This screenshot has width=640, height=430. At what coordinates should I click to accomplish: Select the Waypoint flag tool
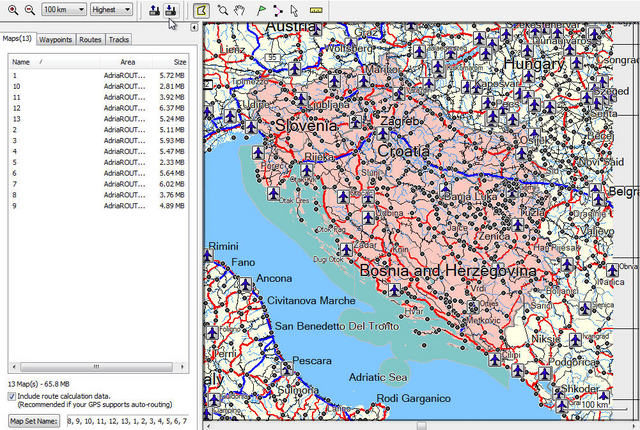tap(261, 10)
